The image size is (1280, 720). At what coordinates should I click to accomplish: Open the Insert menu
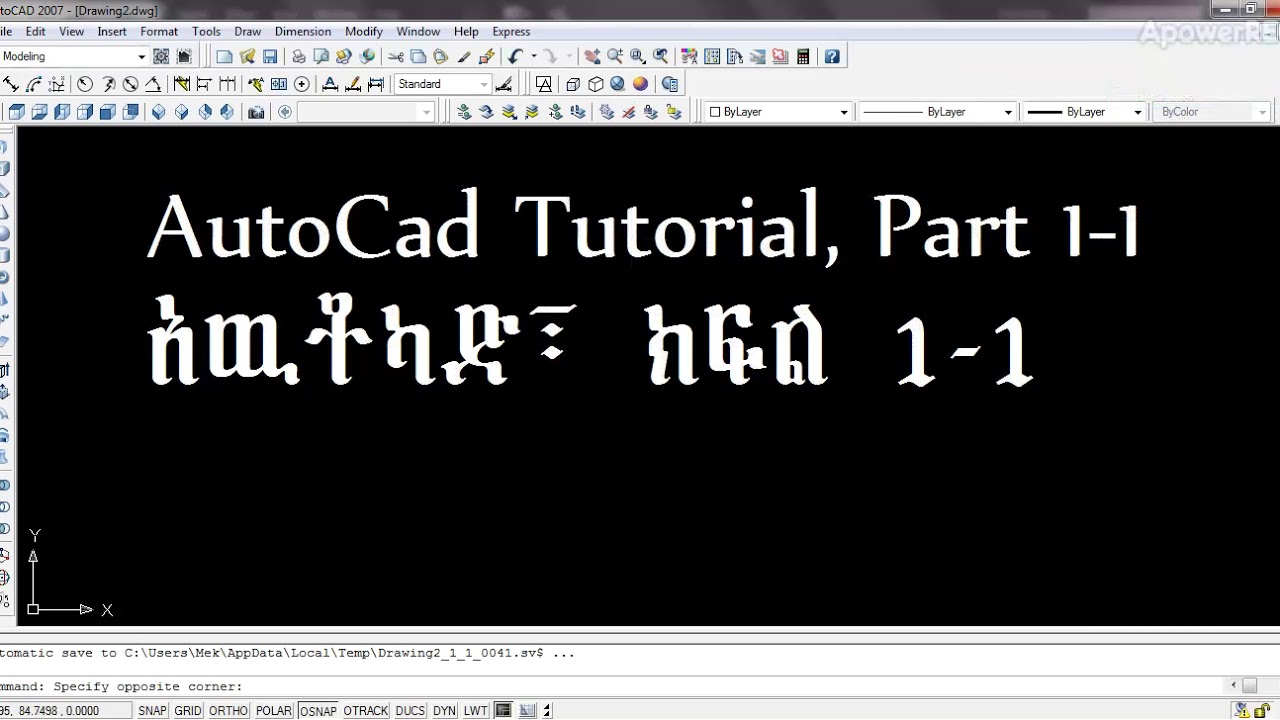point(112,31)
